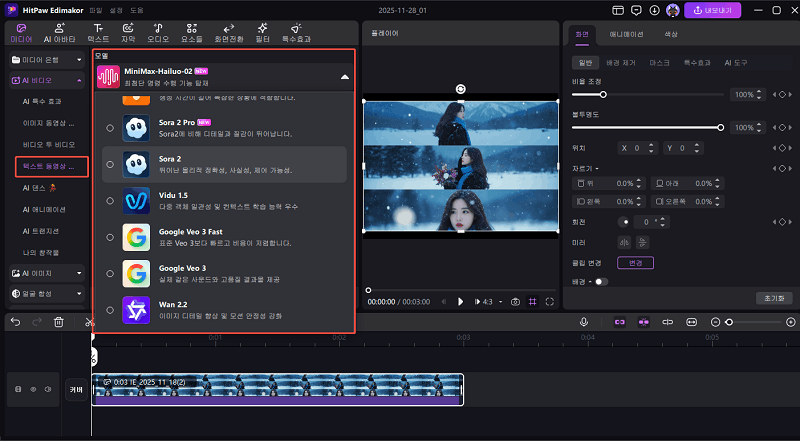The width and height of the screenshot is (800, 441).
Task: Click the zoom out minus icon on the timeline
Action: [715, 322]
